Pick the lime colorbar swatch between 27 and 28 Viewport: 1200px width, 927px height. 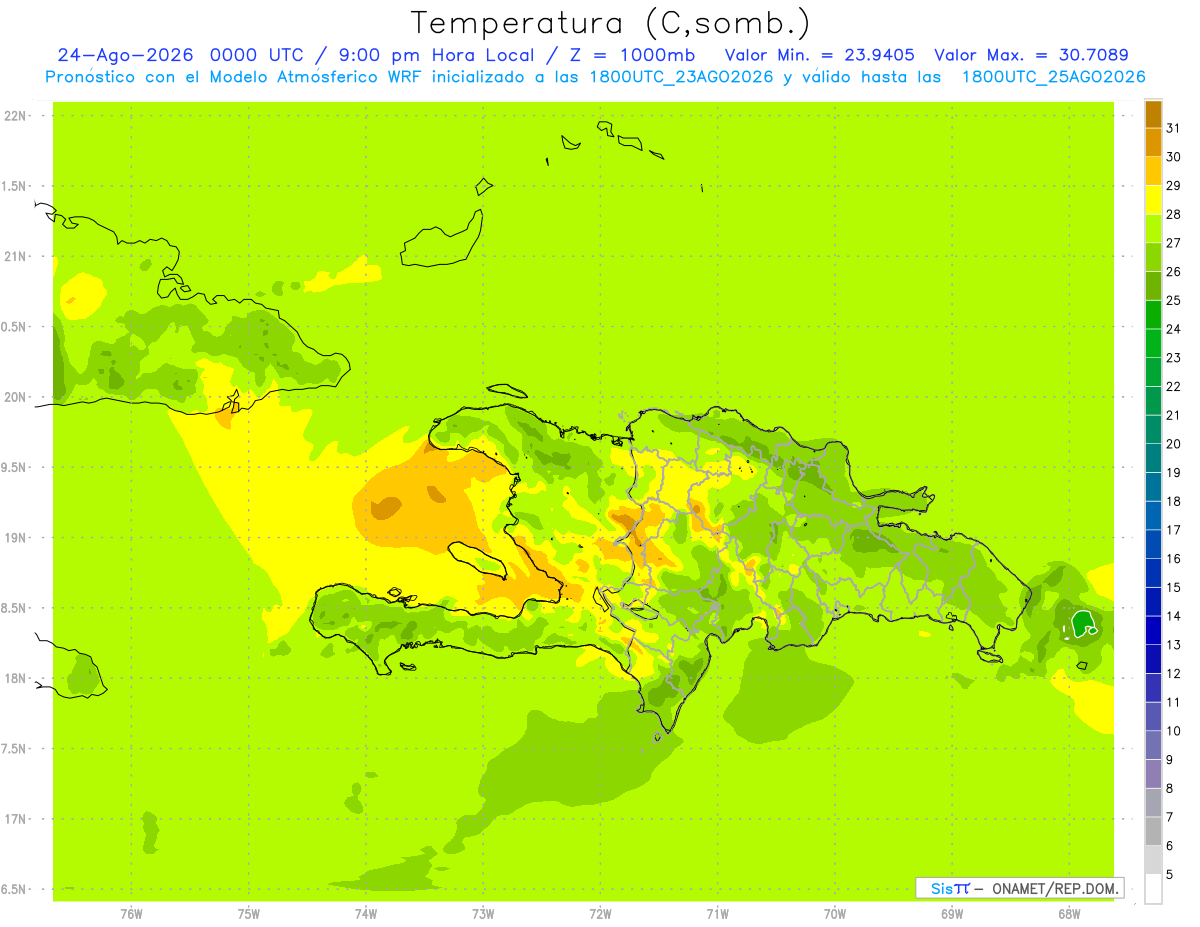tap(1153, 228)
